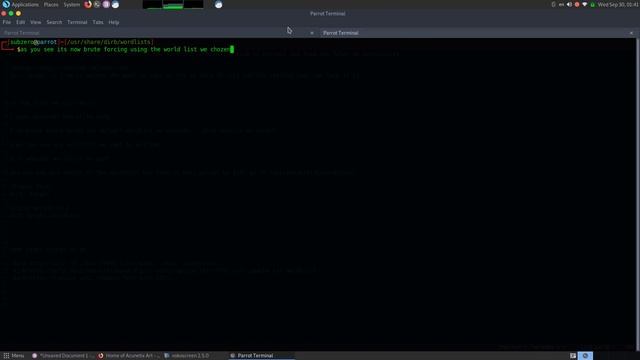640x360 pixels.
Task: Open the File menu in terminal
Action: (7, 22)
